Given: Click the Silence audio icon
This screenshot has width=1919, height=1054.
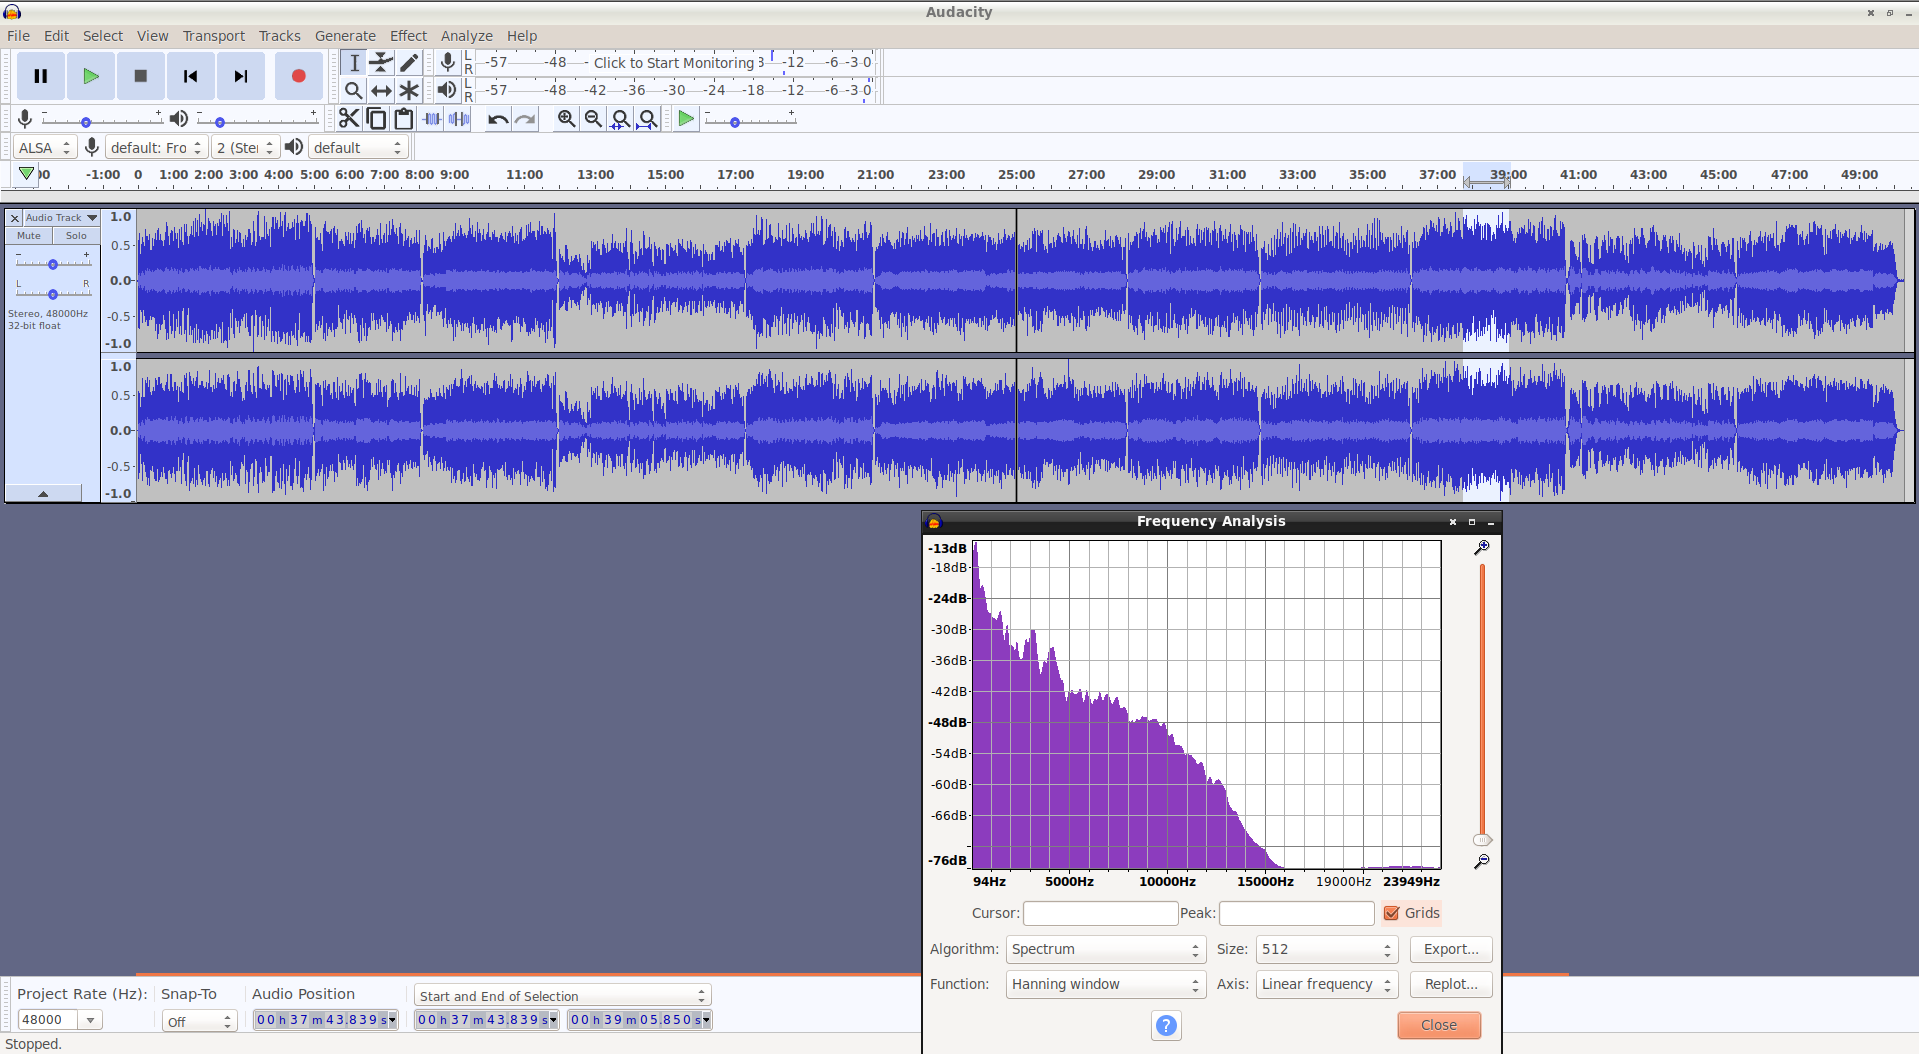Looking at the screenshot, I should (x=459, y=119).
